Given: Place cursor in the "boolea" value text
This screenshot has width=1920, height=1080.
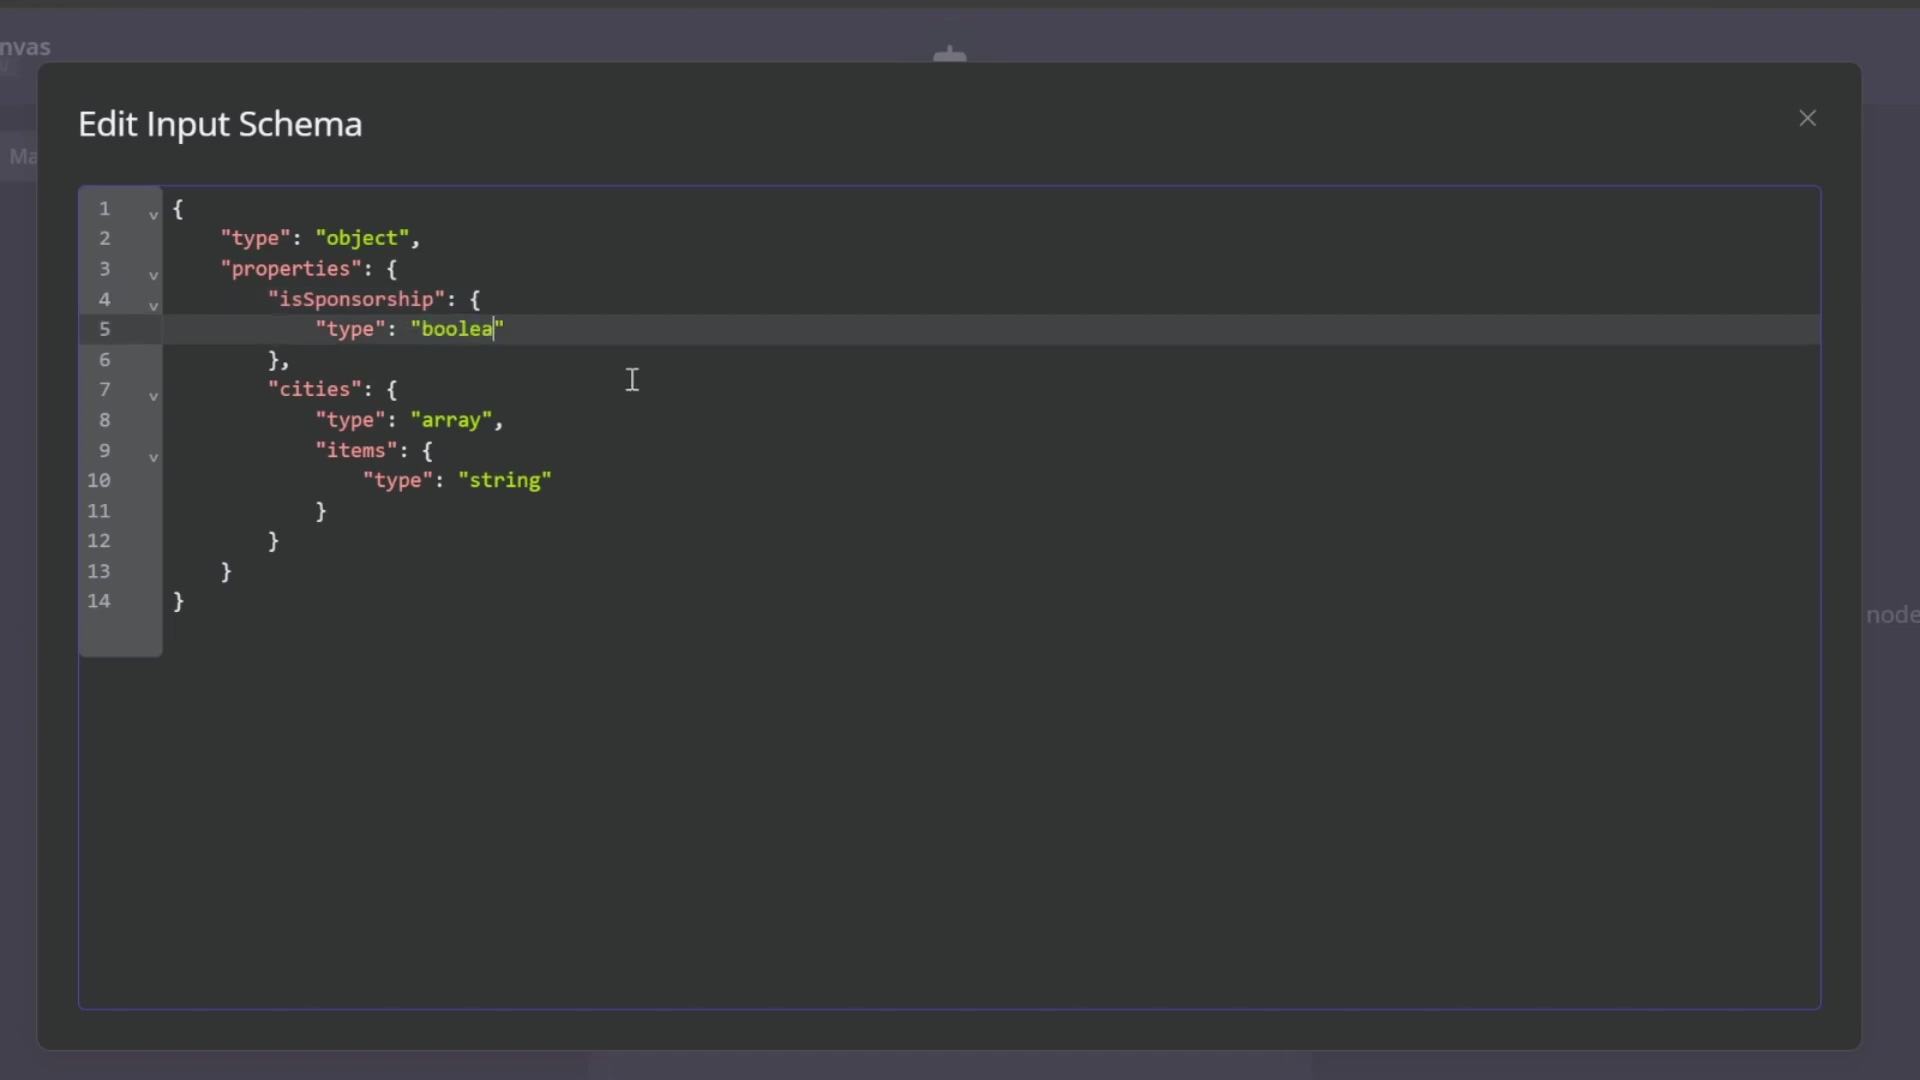Looking at the screenshot, I should point(456,329).
